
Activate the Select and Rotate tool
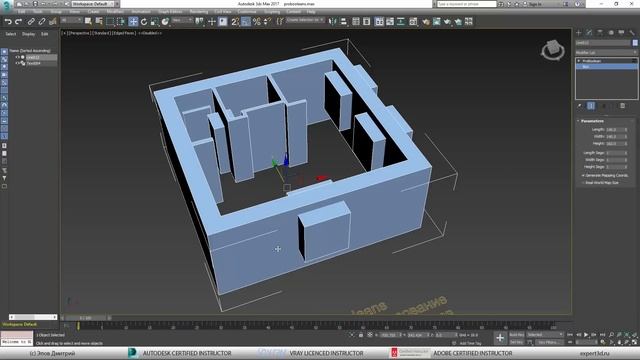click(144, 22)
